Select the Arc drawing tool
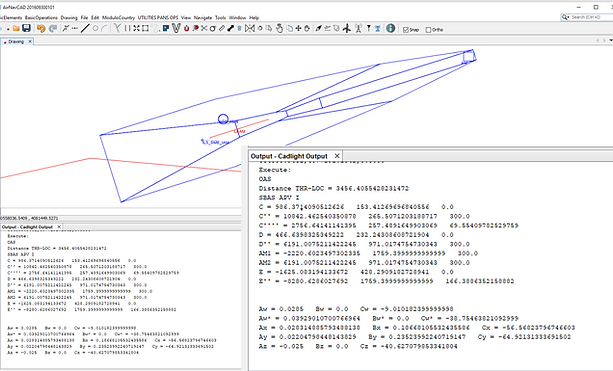The image size is (613, 371). click(x=104, y=28)
